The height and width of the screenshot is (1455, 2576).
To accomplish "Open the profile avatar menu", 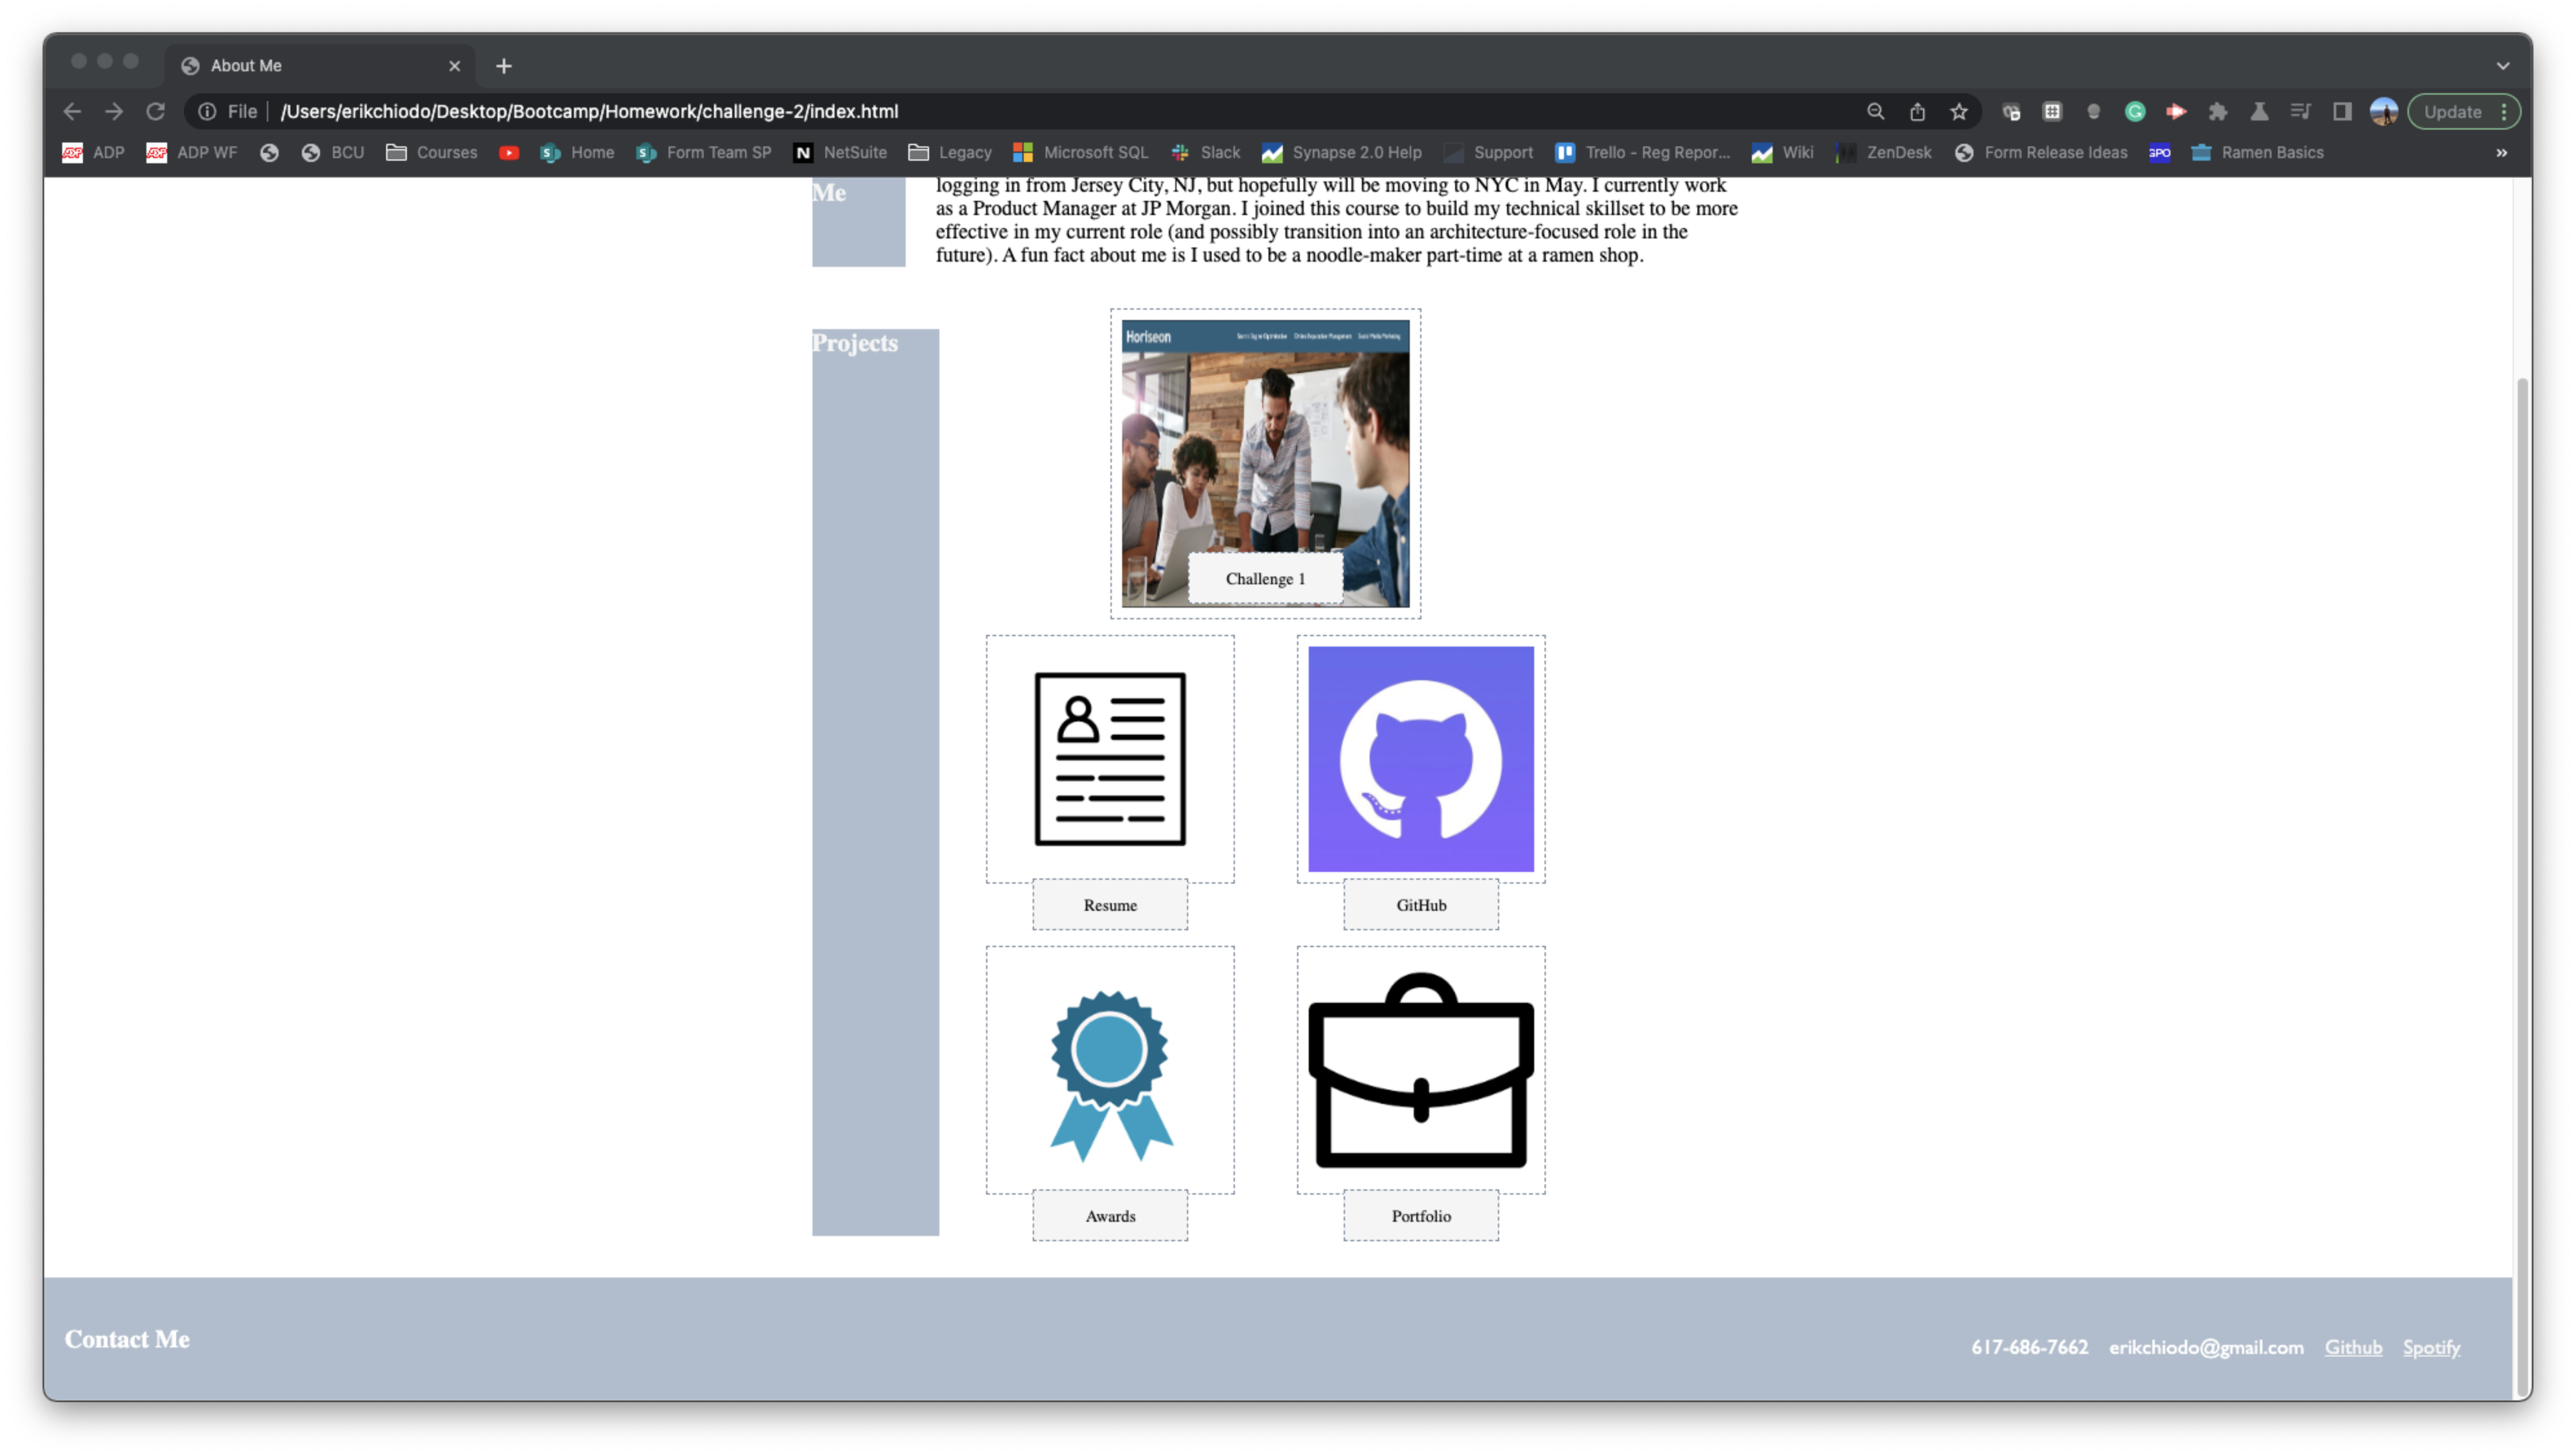I will [2384, 112].
